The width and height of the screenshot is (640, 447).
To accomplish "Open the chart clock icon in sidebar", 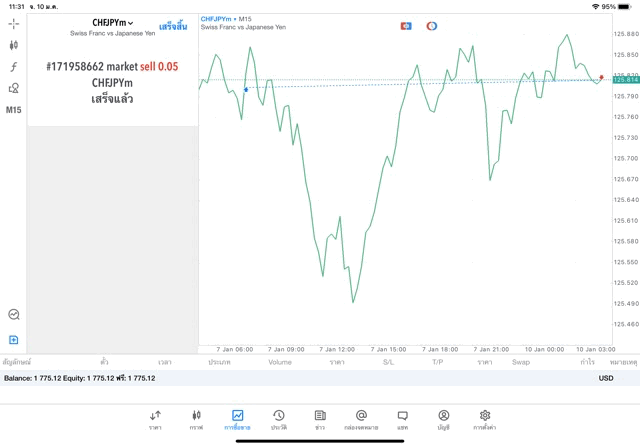I will [x=14, y=315].
